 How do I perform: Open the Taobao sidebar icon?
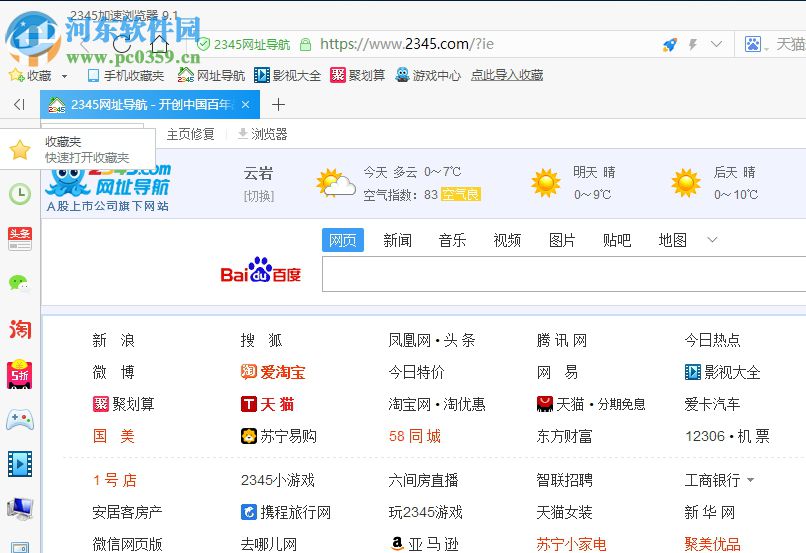point(20,329)
